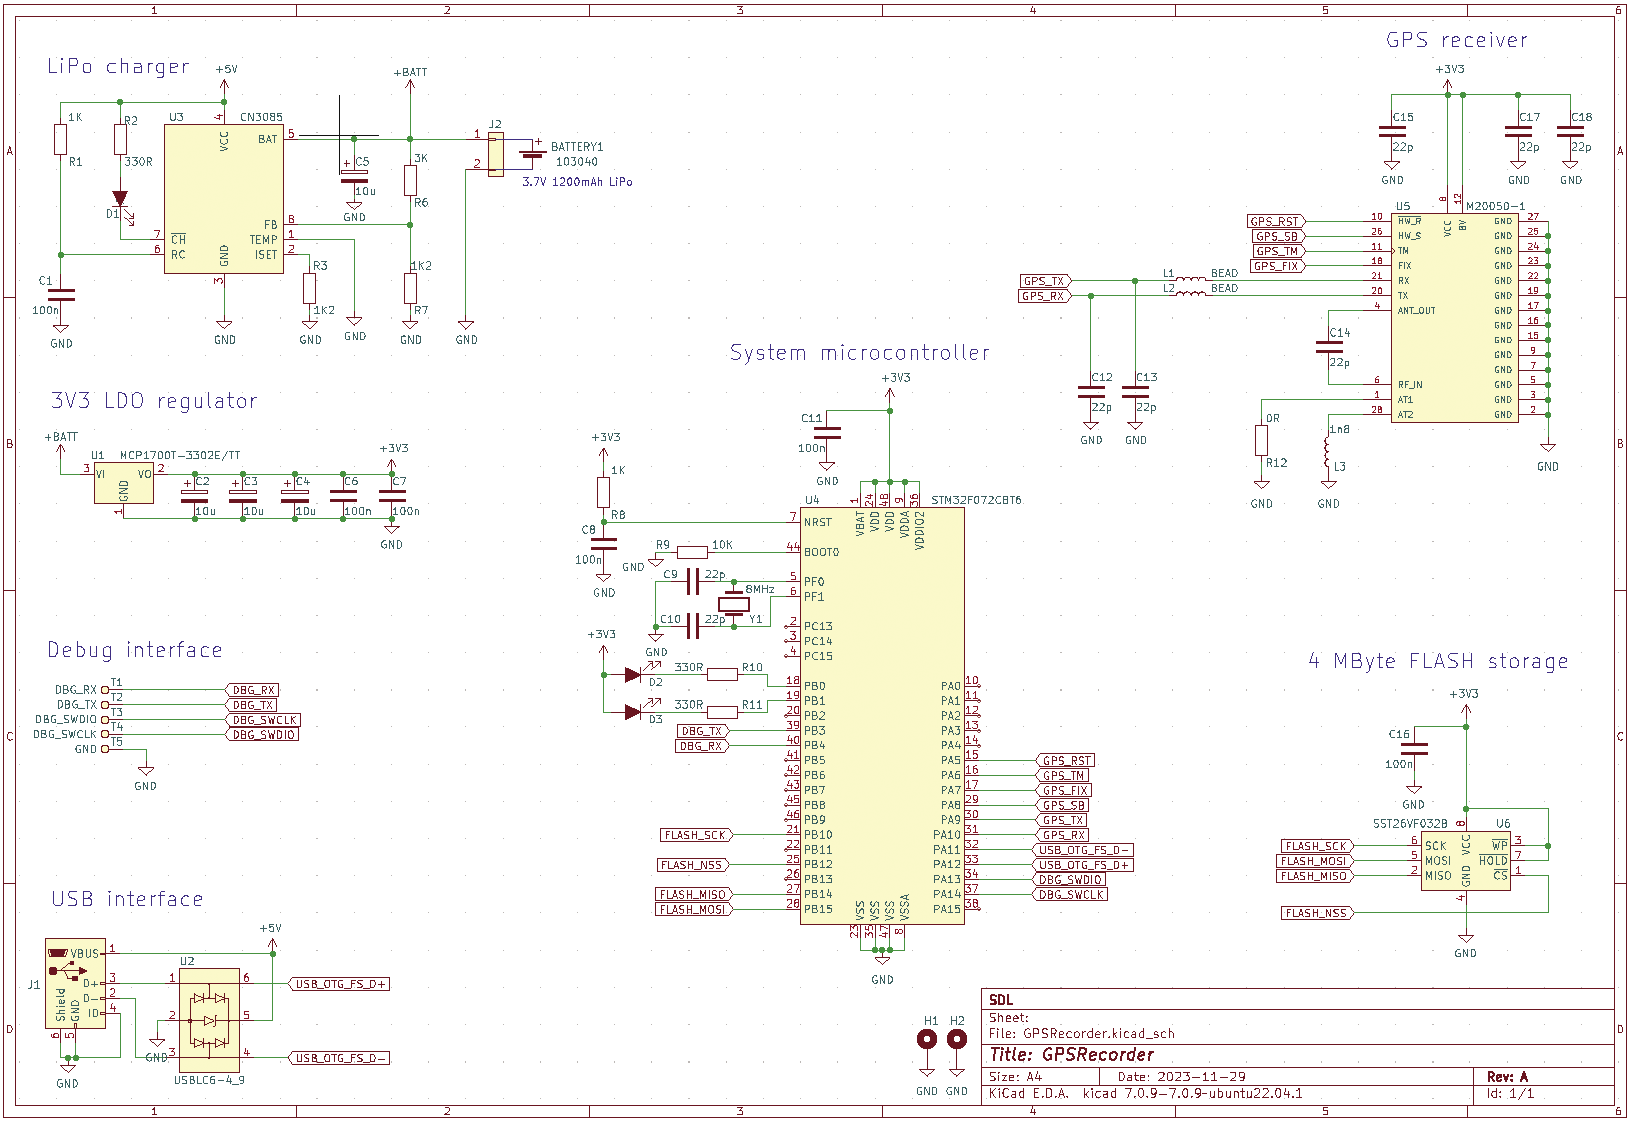Screen dimensions: 1631x1122
Task: Click the 'LiPo charger' section title
Action: click(118, 66)
